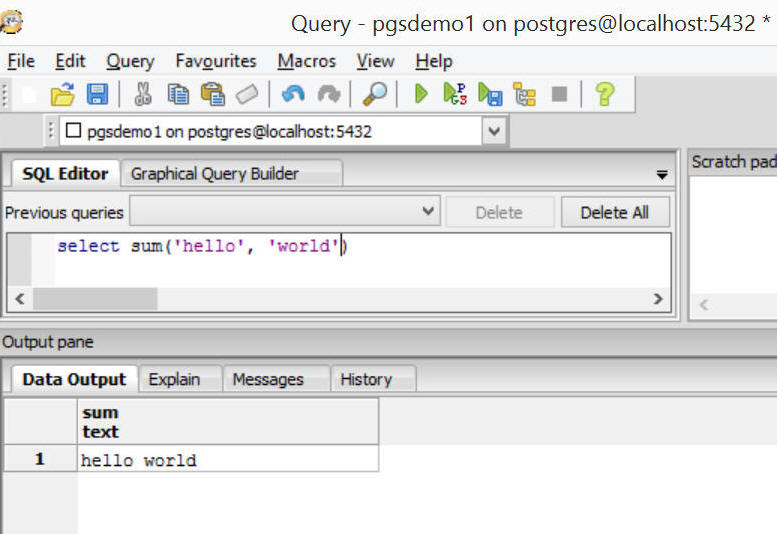Screen dimensions: 777x534
Task: Click the SQL editor right scroll arrow
Action: 658,299
